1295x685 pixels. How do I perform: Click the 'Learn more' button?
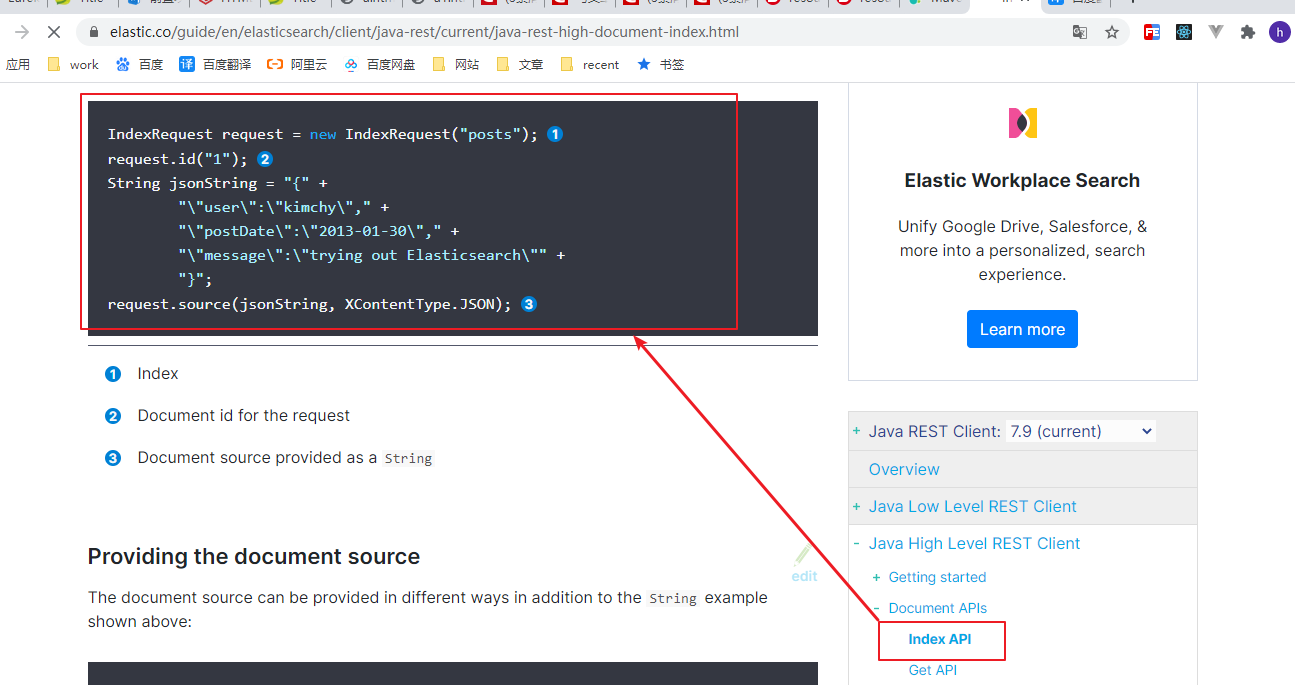pos(1022,329)
